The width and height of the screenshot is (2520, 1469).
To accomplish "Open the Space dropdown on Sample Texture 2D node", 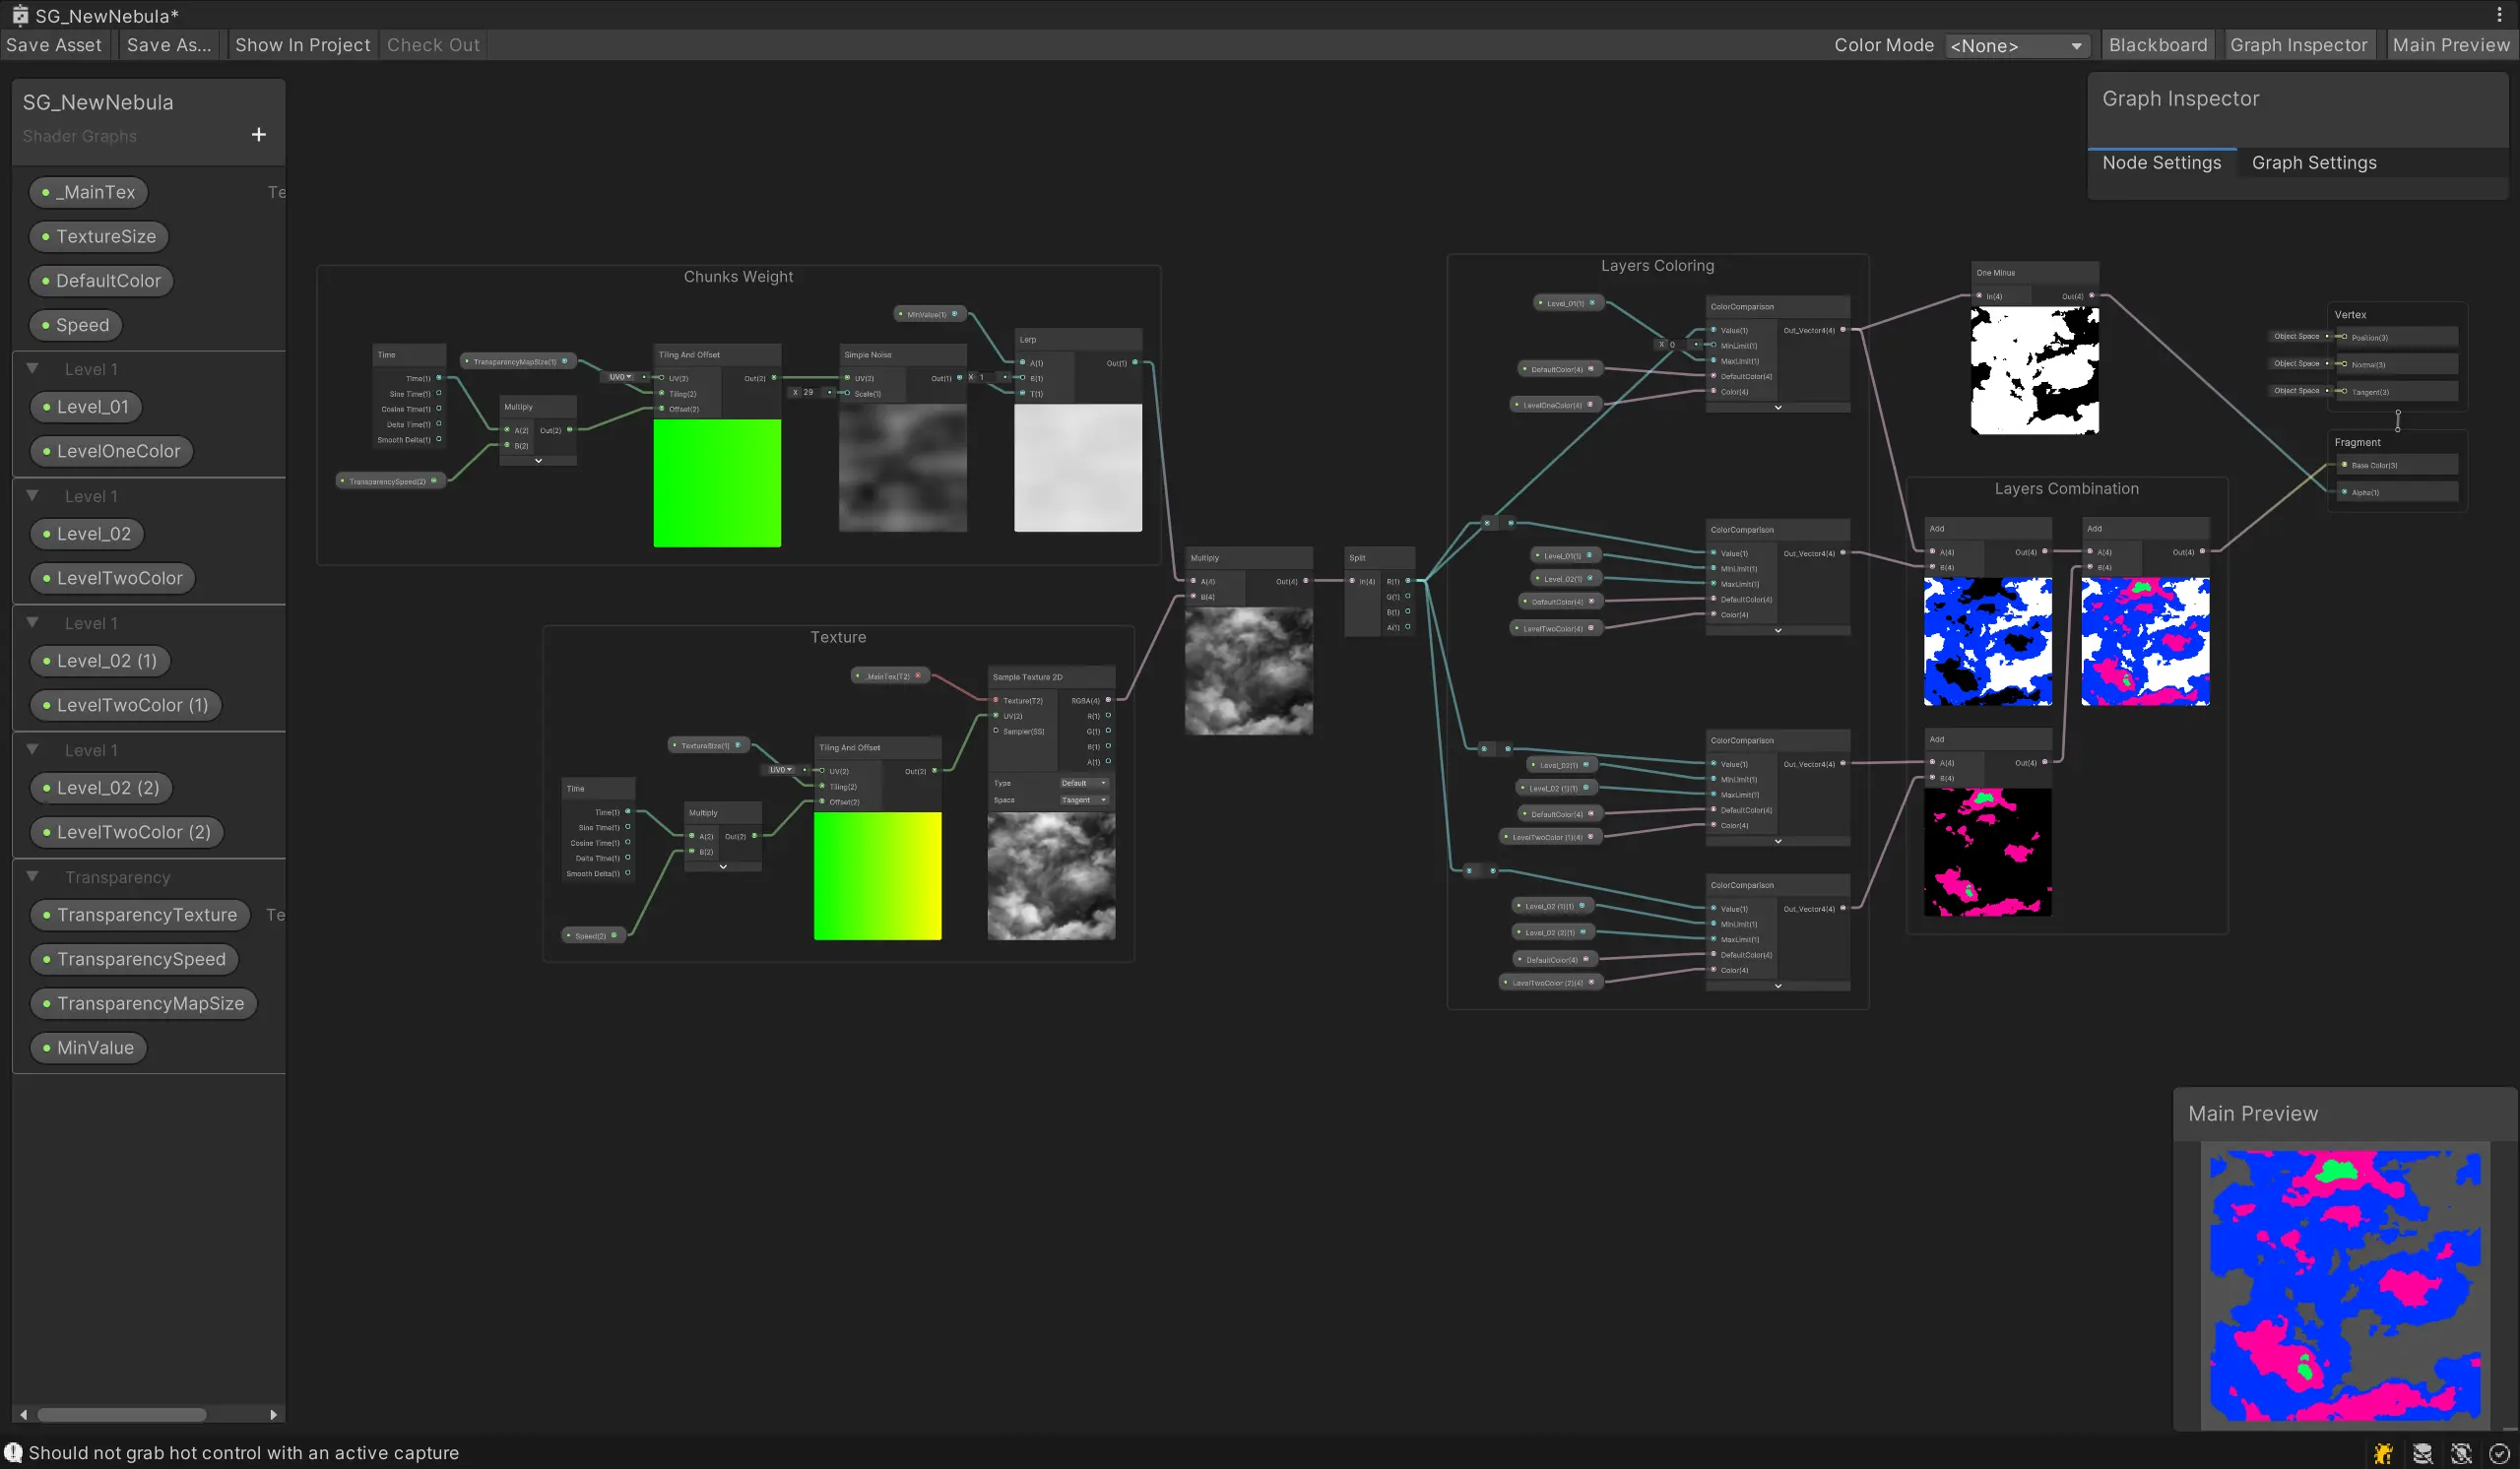I will [1084, 800].
